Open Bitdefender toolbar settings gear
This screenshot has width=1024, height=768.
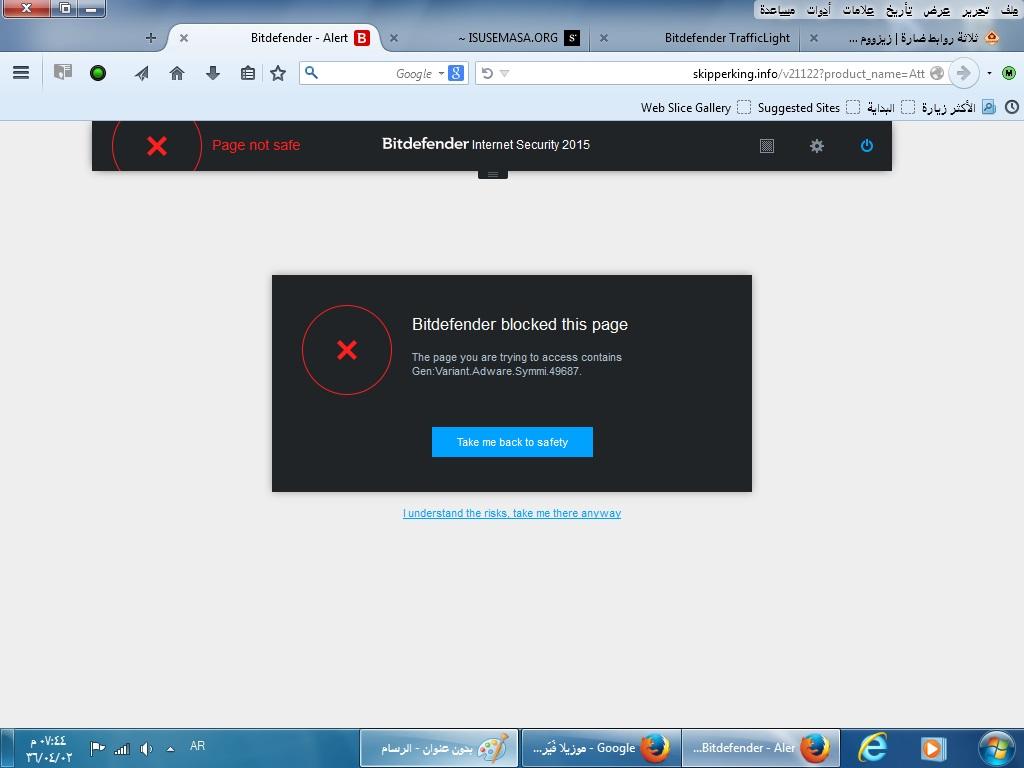pyautogui.click(x=816, y=146)
